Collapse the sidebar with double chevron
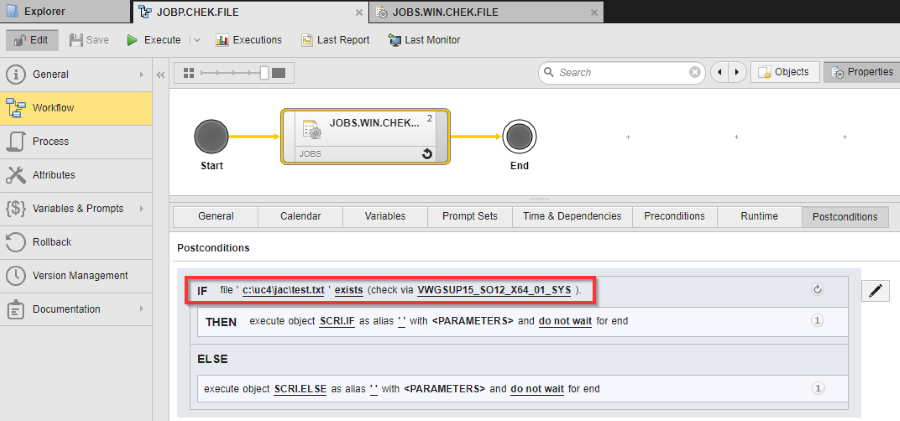Image resolution: width=900 pixels, height=421 pixels. (161, 75)
